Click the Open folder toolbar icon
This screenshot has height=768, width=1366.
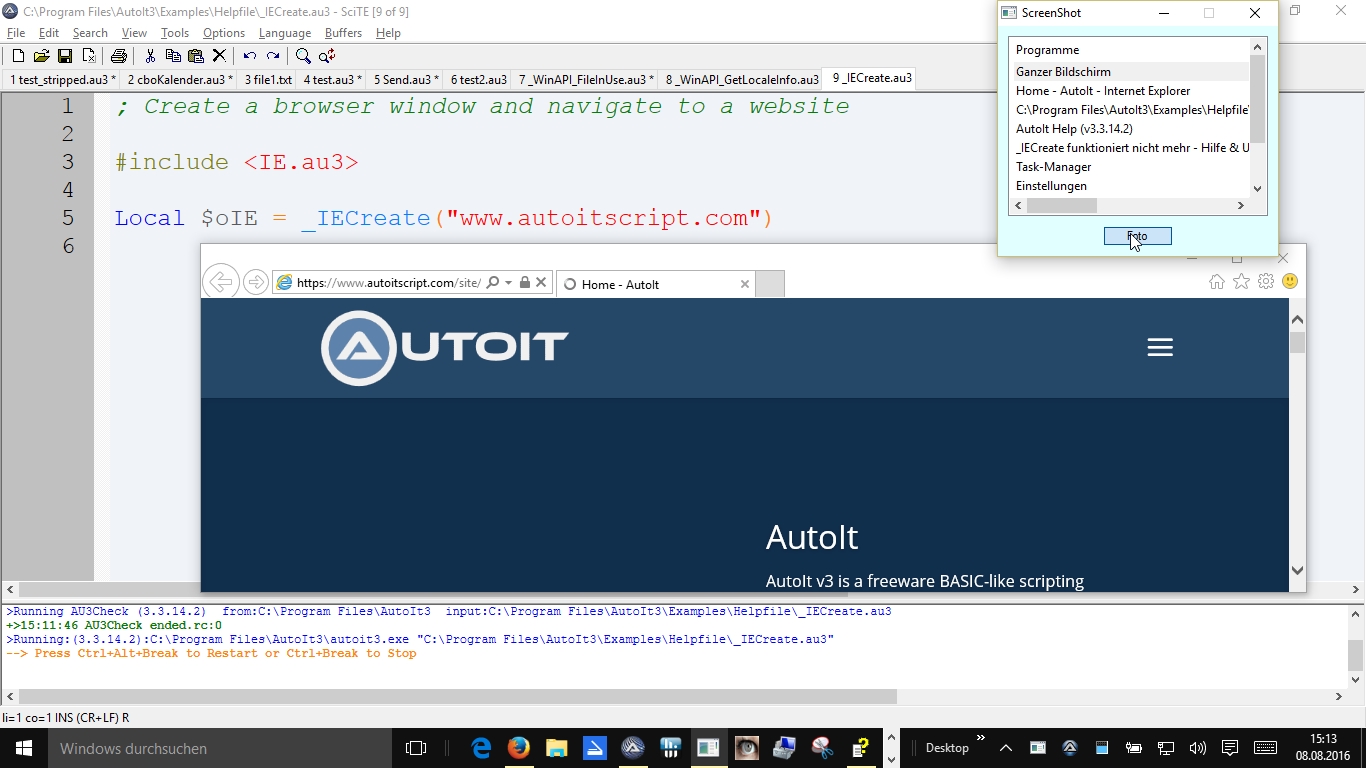coord(41,56)
